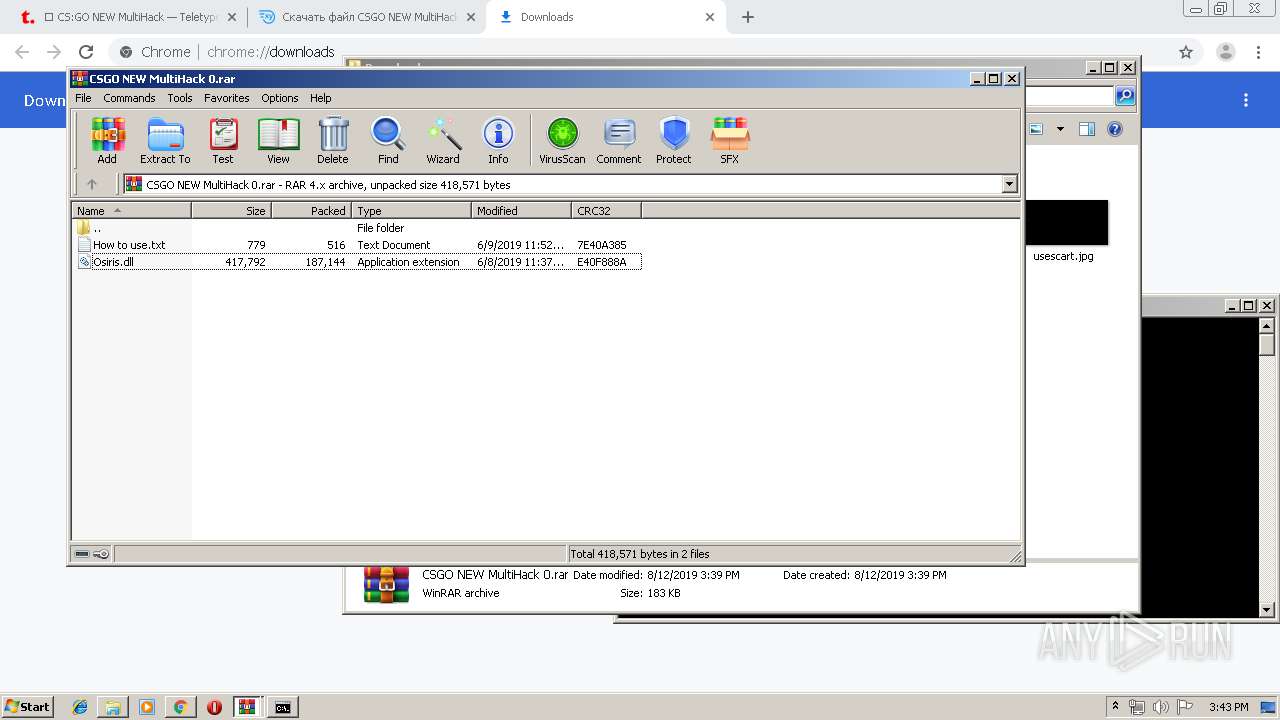Screen dimensions: 1280x720
Task: Open Windows Explorer folder taskbar icon
Action: click(x=113, y=707)
